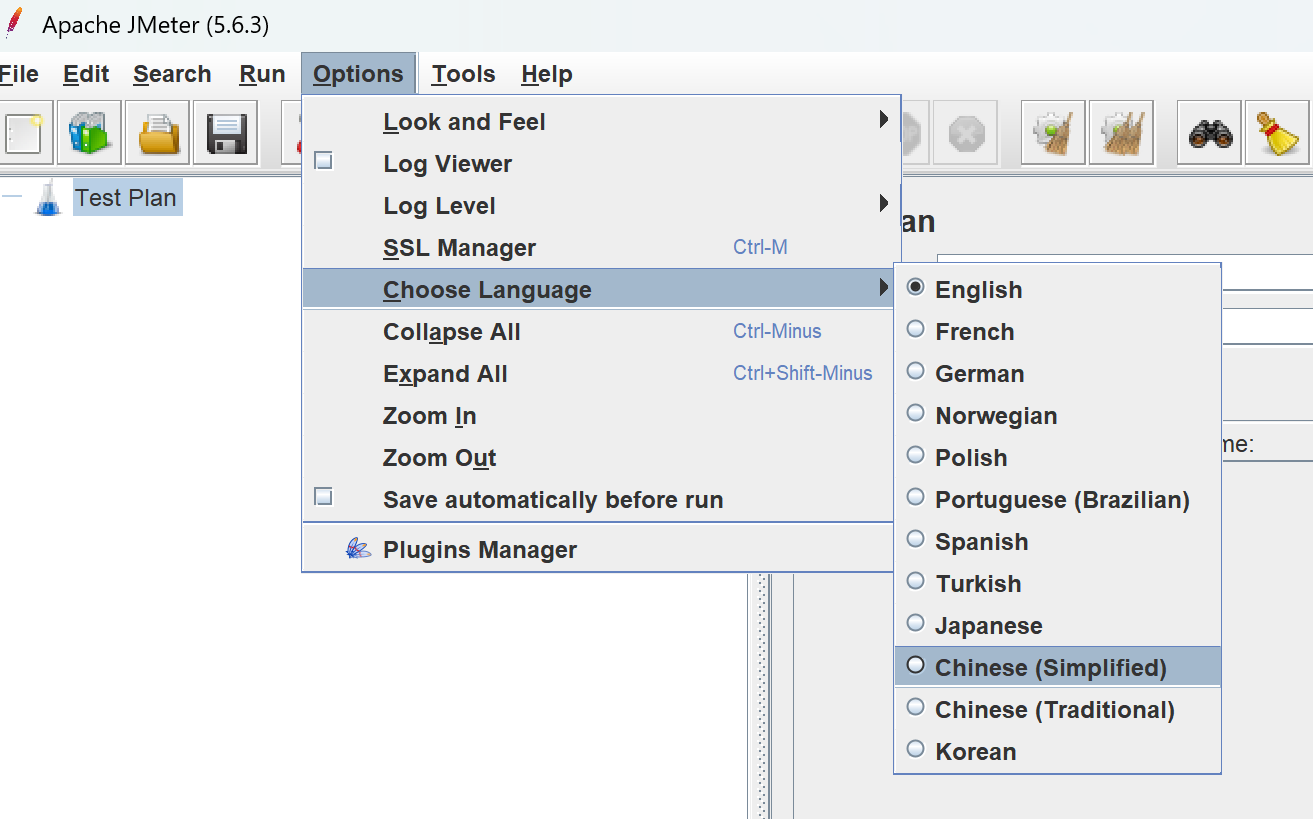Select the English language radio button
Viewport: 1313px width, 819px height.
pyautogui.click(x=915, y=287)
